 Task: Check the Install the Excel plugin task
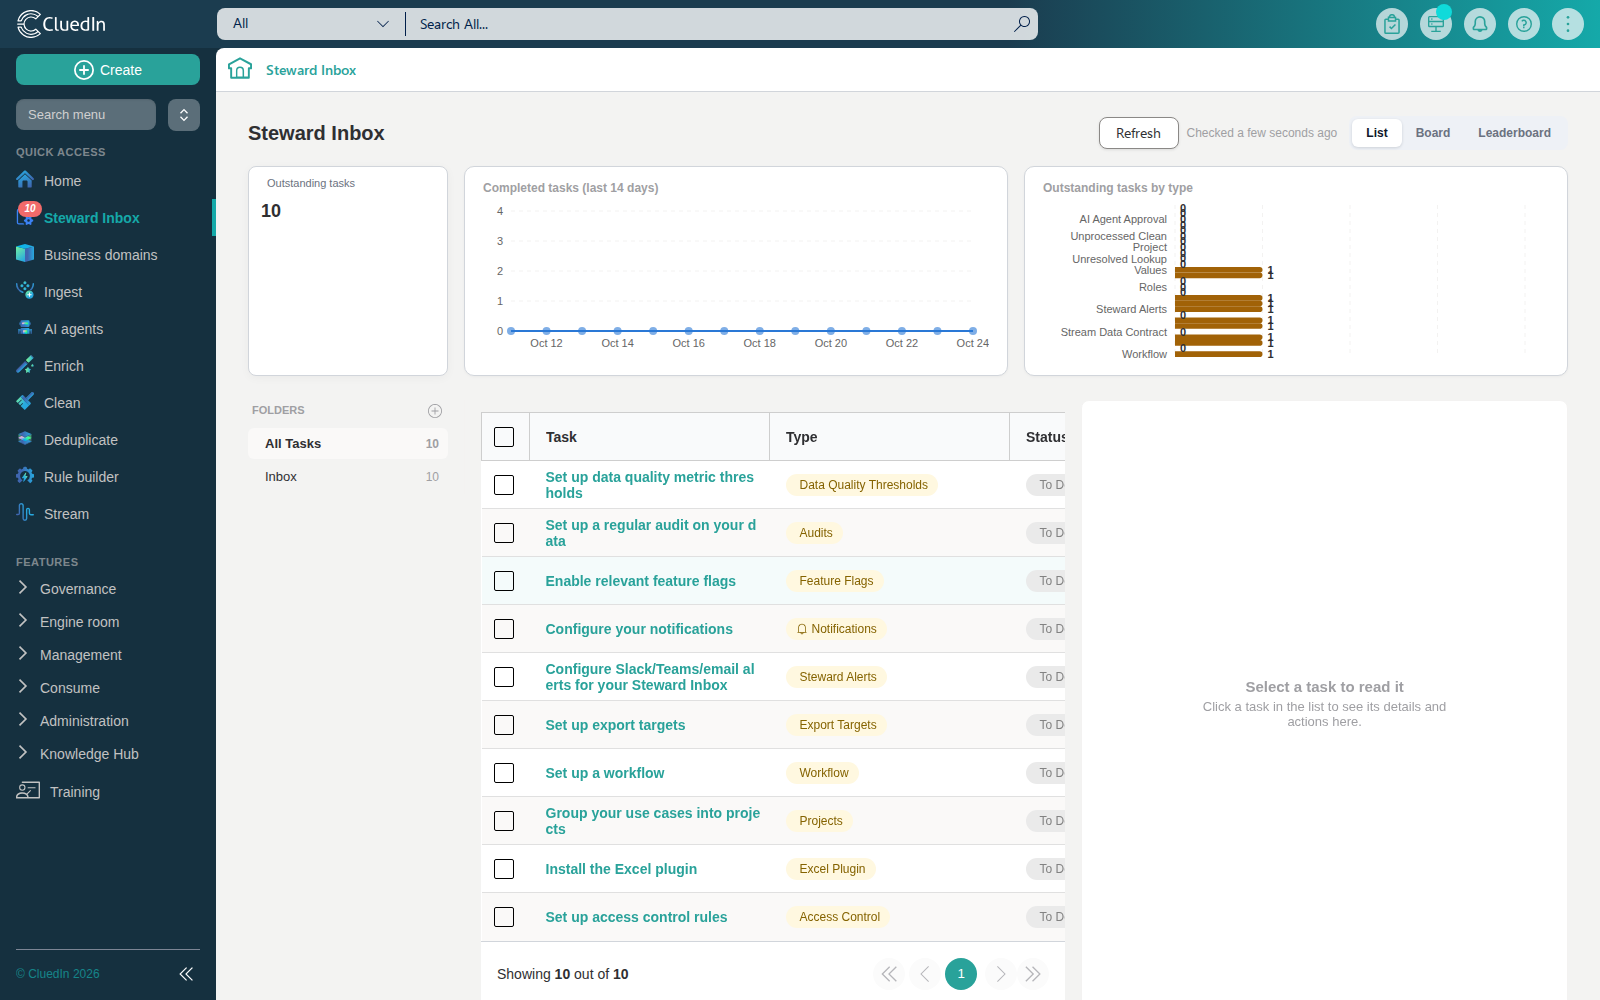click(x=504, y=869)
